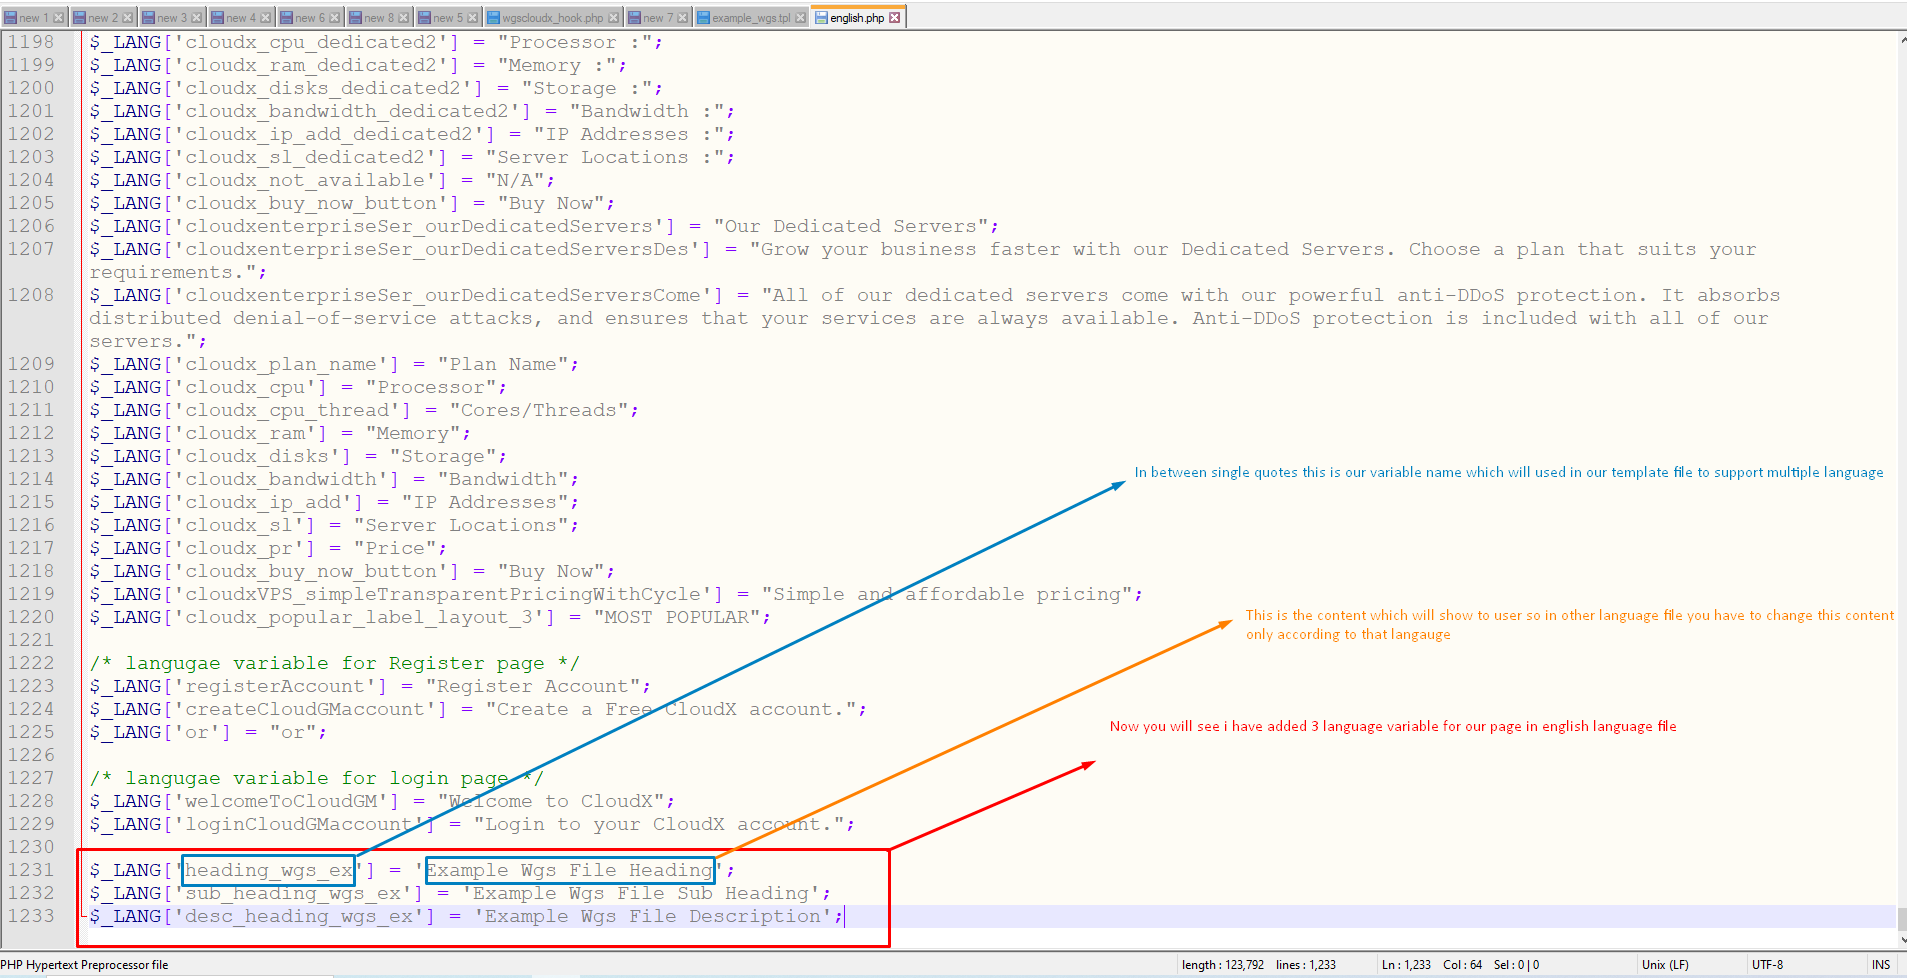Close the english.php tab with its X

click(895, 18)
